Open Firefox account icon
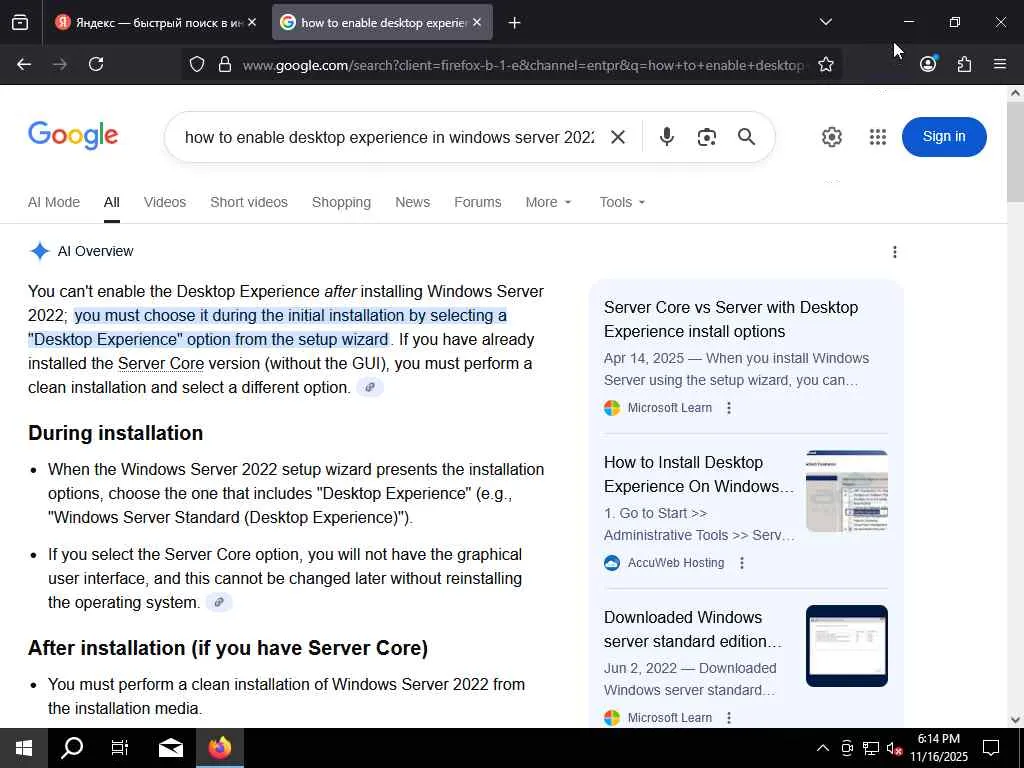This screenshot has height=768, width=1024. coord(928,63)
